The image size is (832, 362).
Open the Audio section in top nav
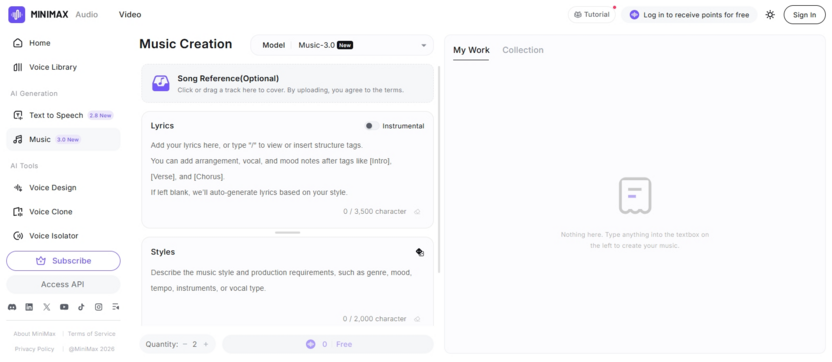(x=86, y=15)
